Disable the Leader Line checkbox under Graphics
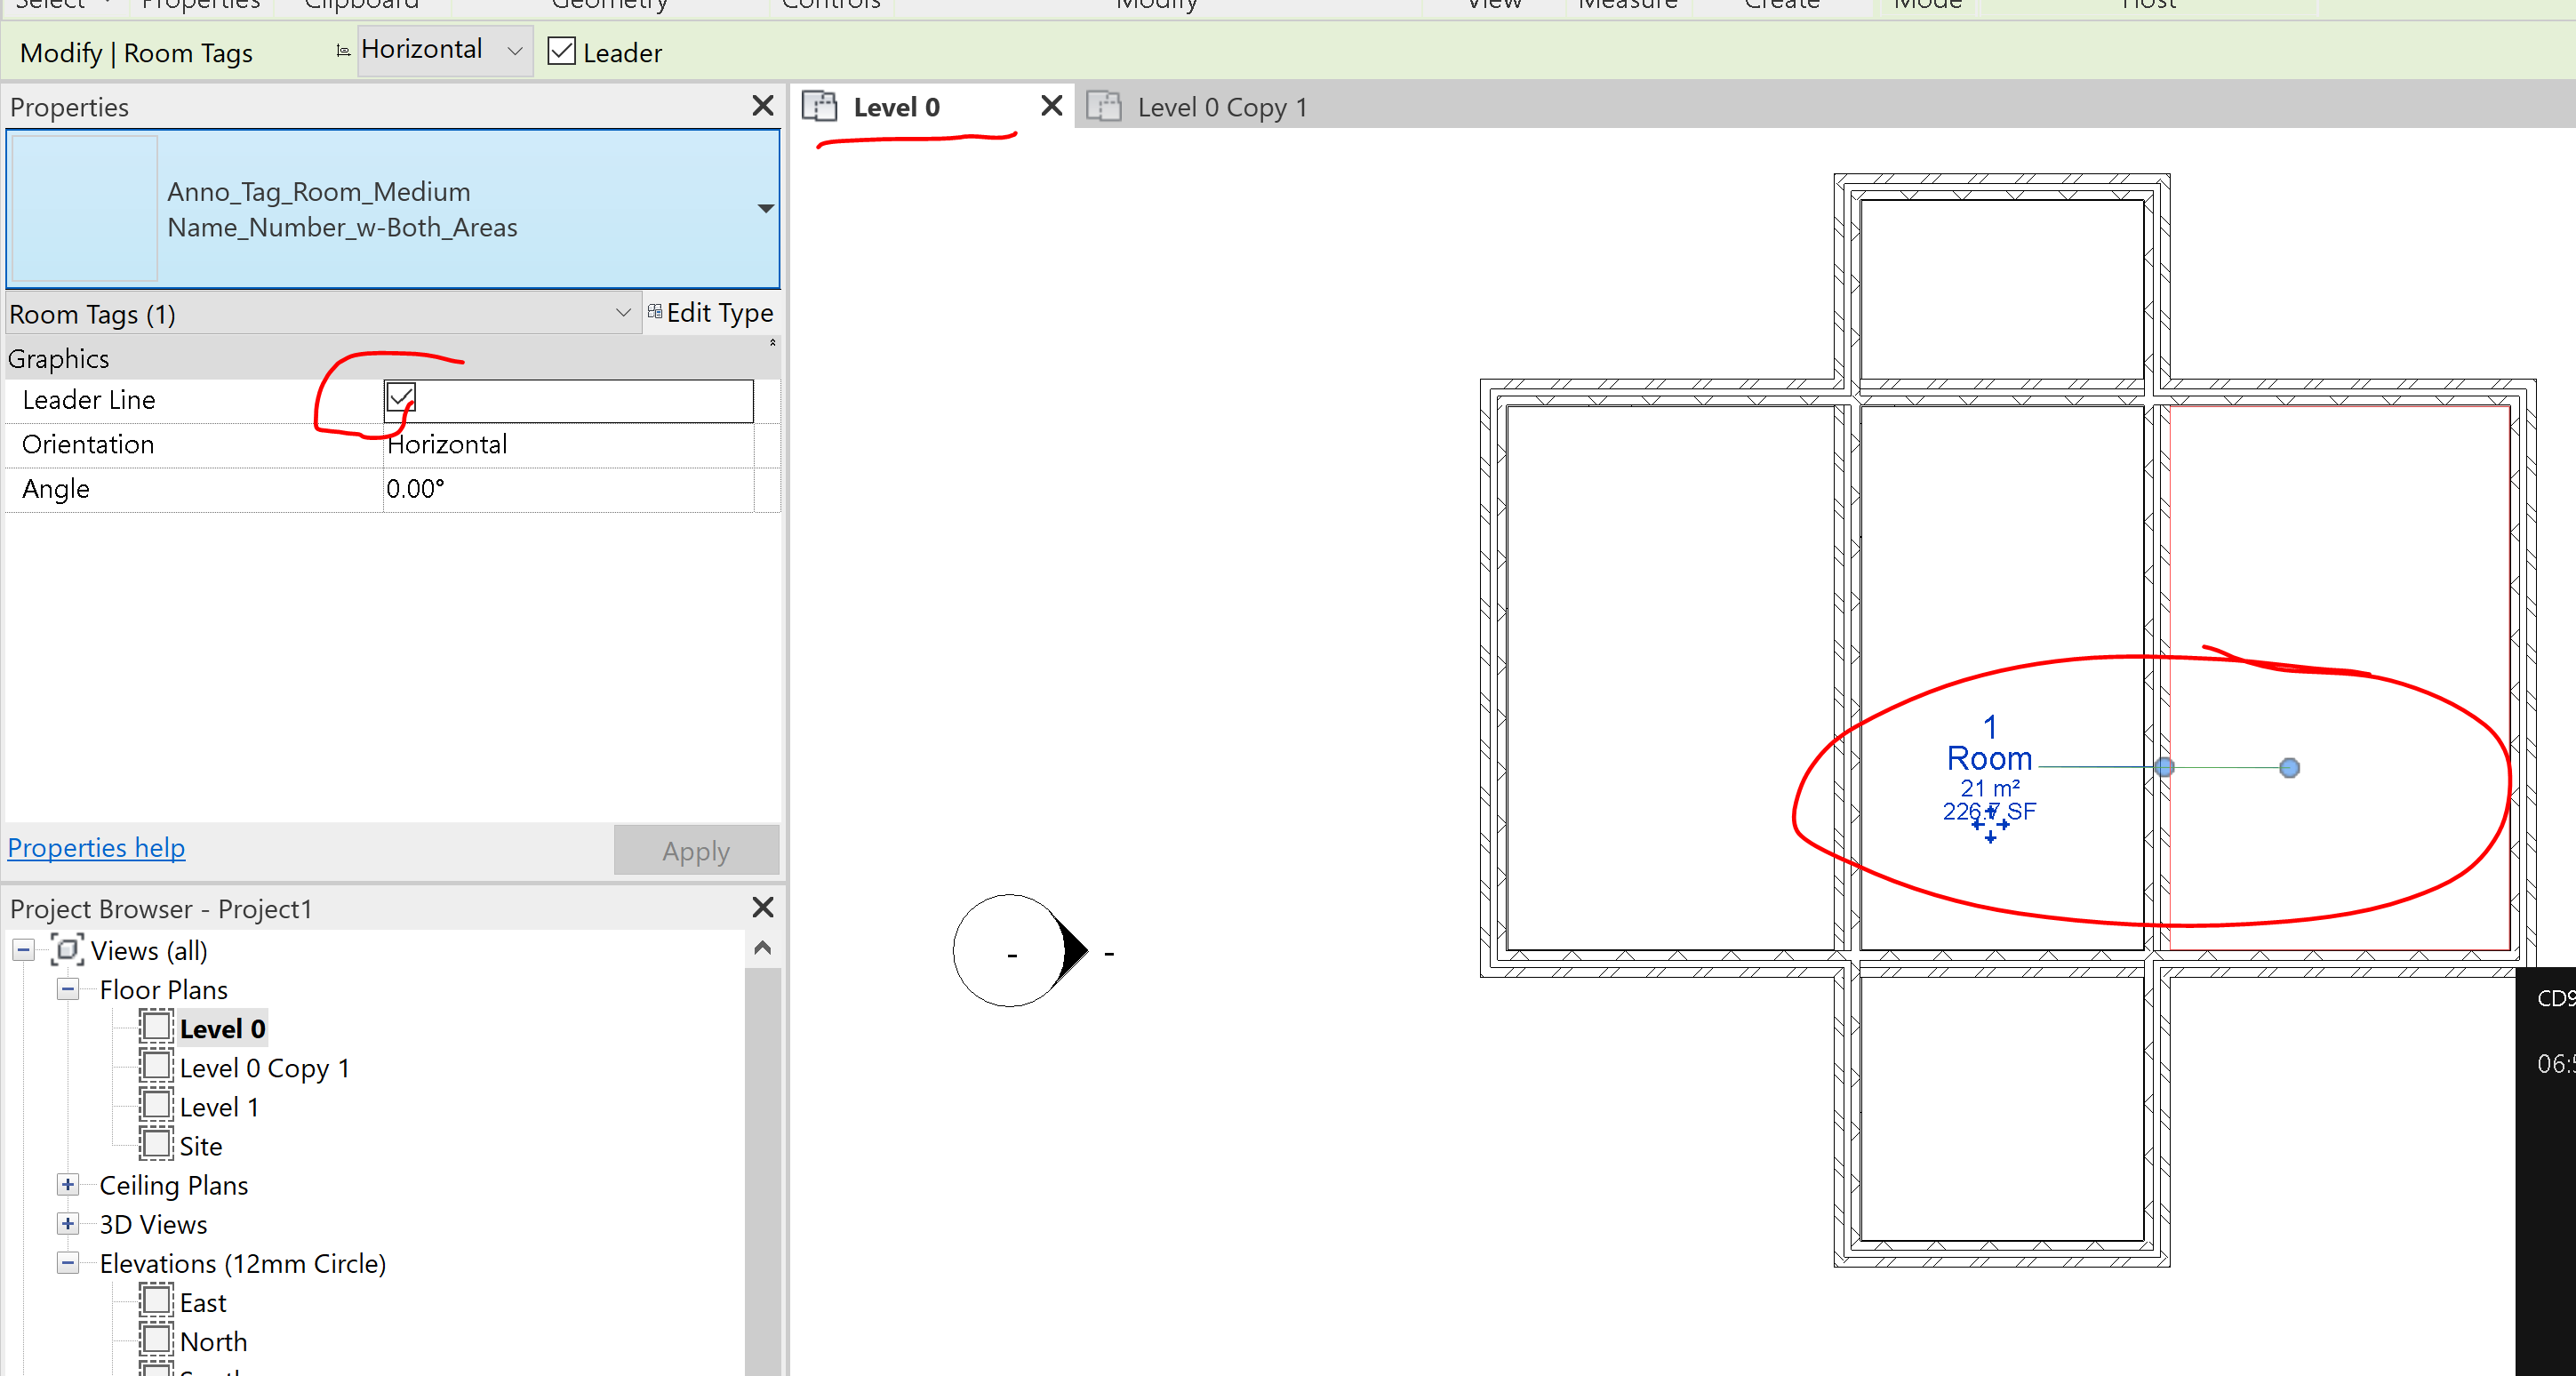 [399, 398]
